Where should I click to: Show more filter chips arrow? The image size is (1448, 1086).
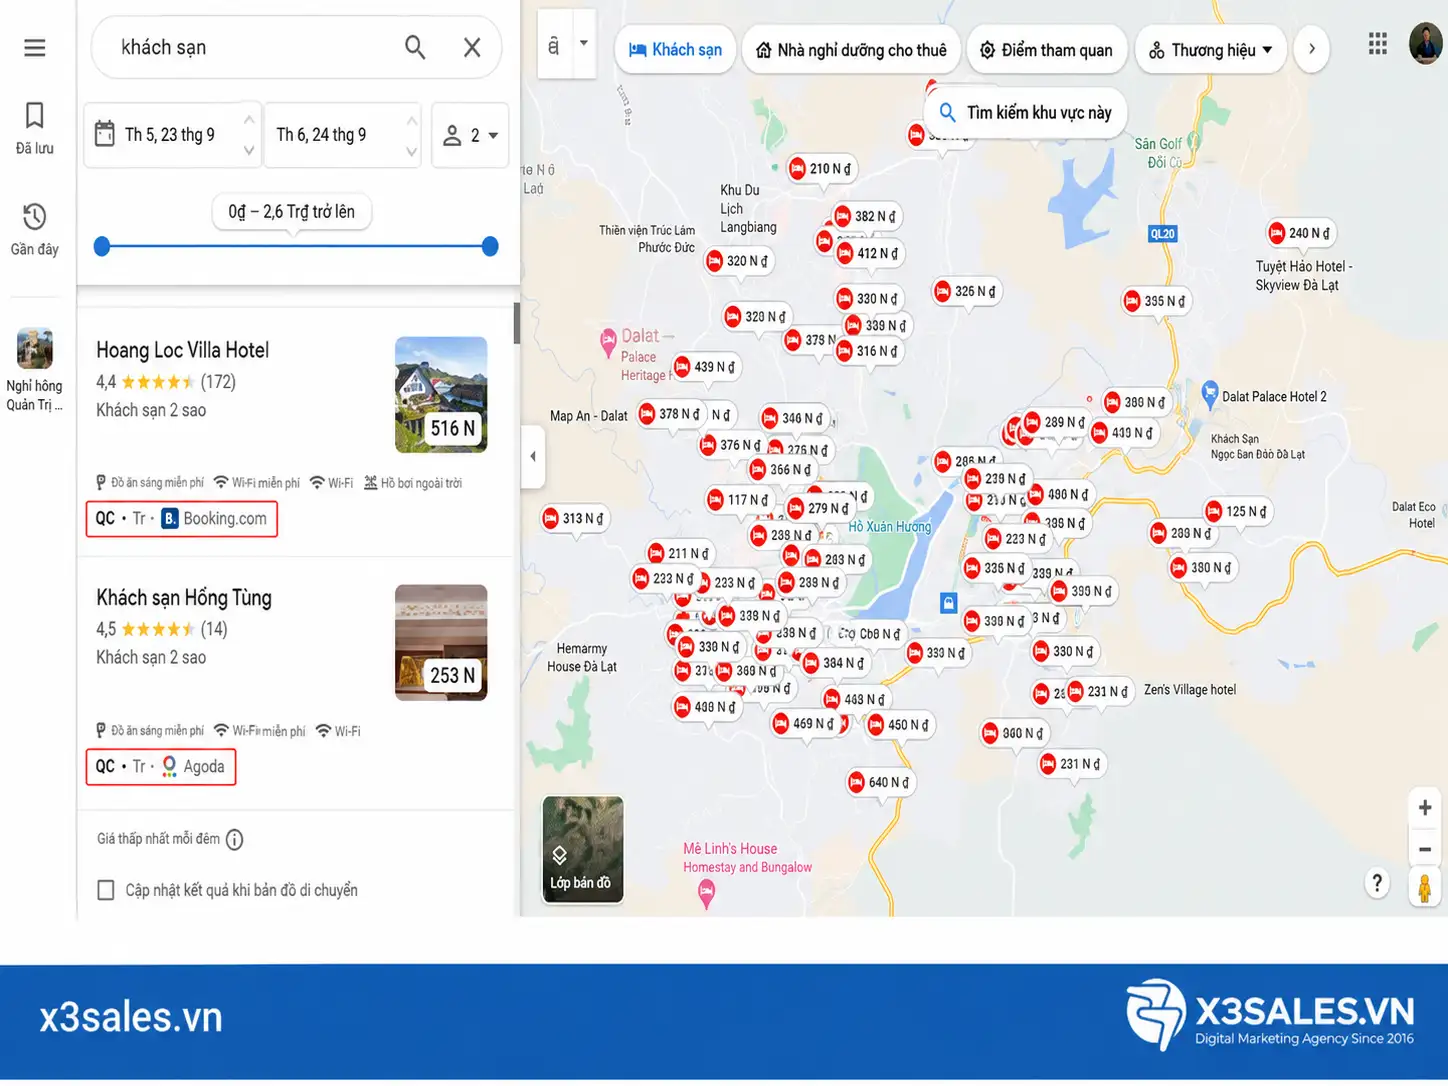coord(1312,49)
